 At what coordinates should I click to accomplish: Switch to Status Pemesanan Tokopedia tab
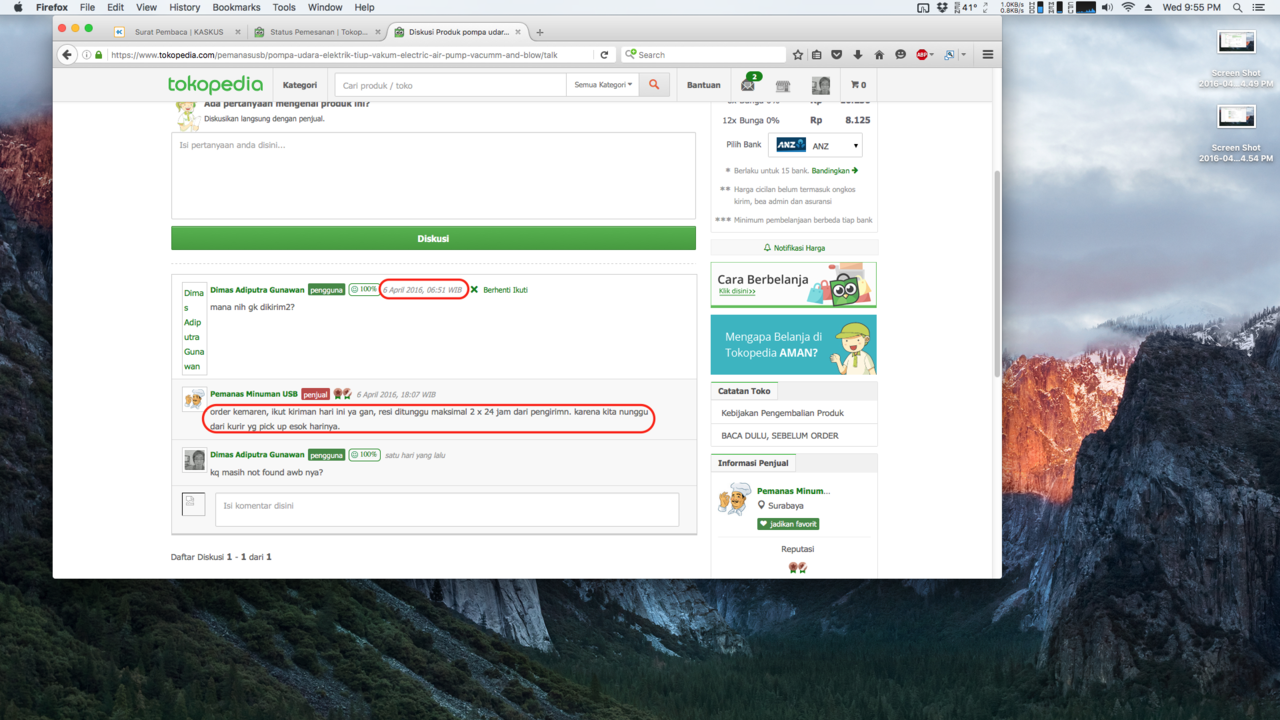coord(317,32)
